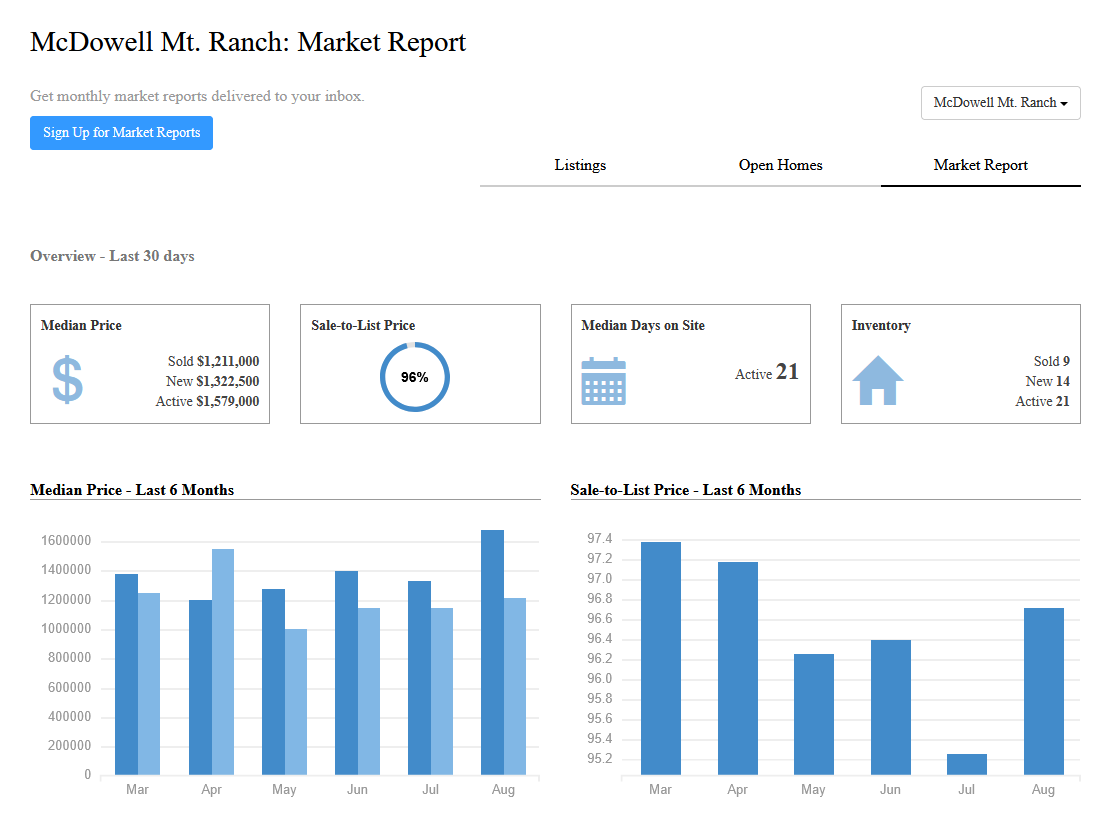The image size is (1106, 832).
Task: Click the page title McDowell Mt. Ranch: Market Report
Action: click(x=248, y=42)
